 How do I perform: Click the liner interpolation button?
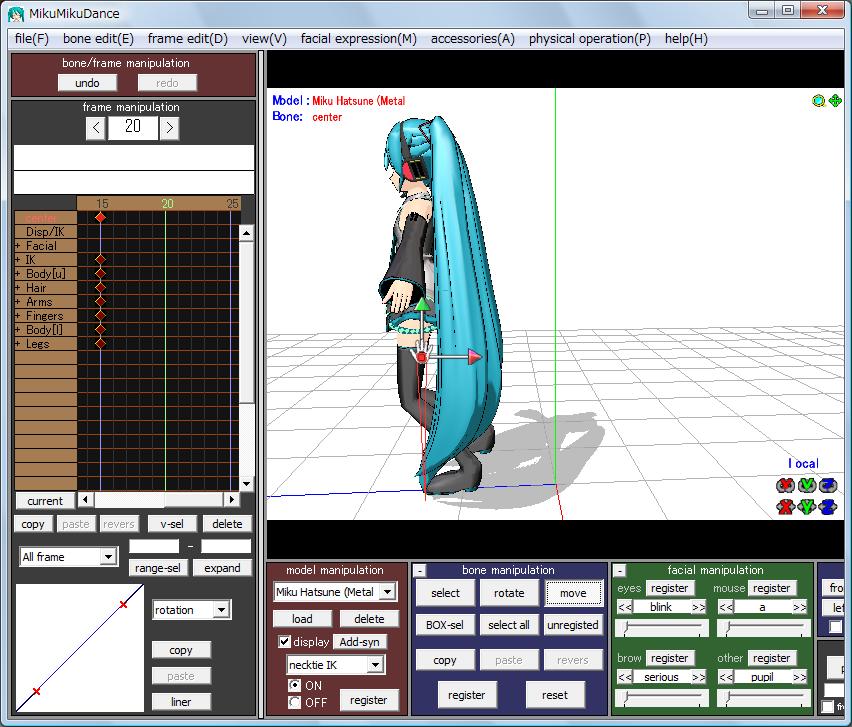coord(181,702)
